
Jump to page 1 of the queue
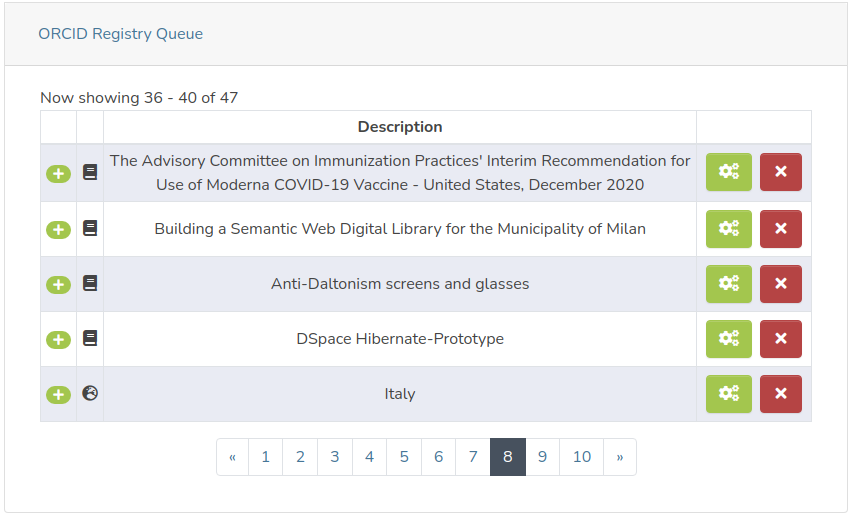pos(265,457)
